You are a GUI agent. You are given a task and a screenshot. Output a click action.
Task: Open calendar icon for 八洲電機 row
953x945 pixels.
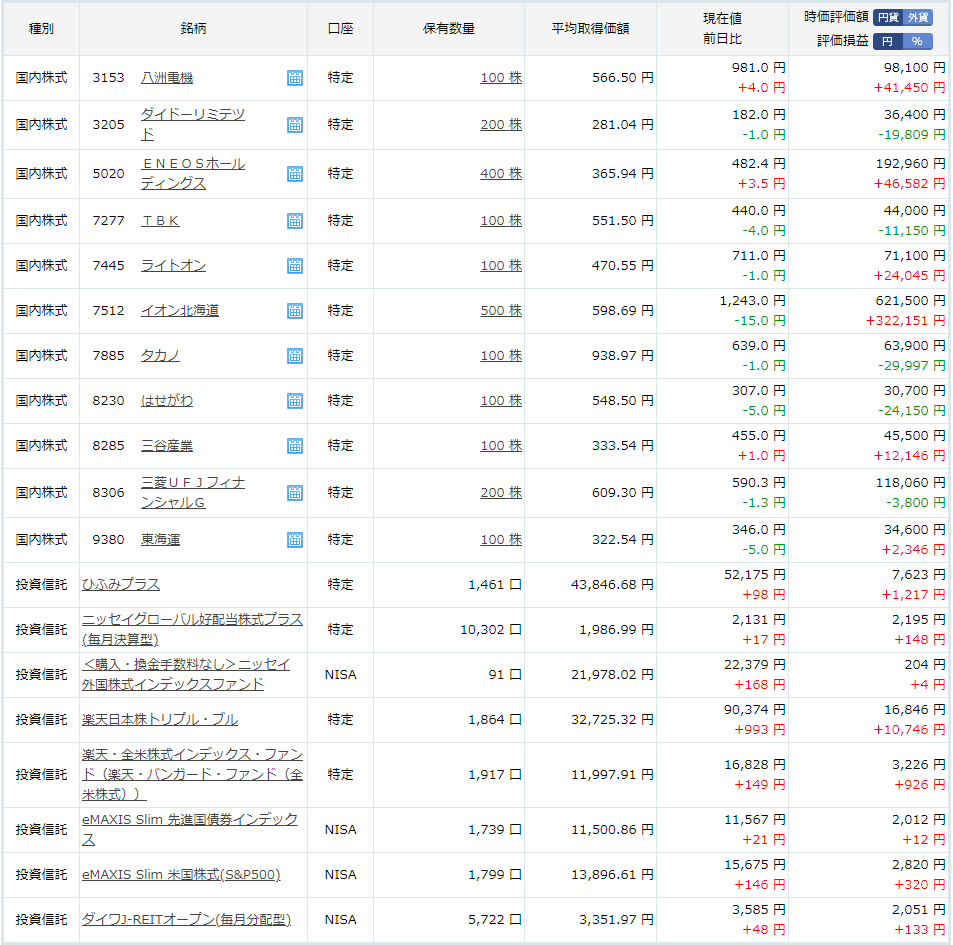point(295,78)
